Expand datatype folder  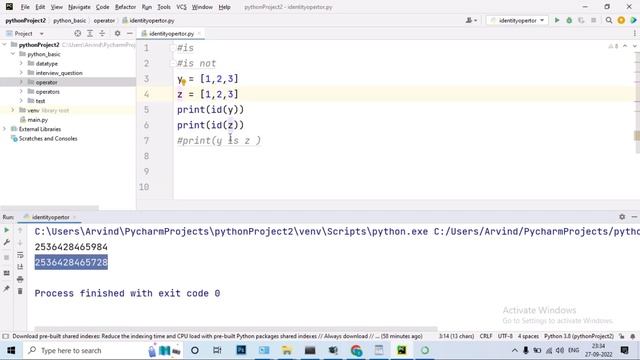[21, 63]
